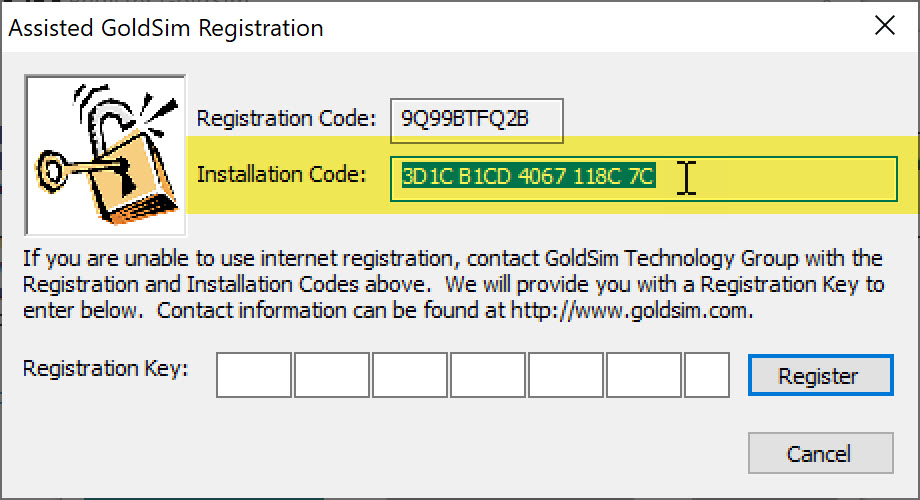Select the fourth Registration Key box
Viewport: 920px width, 500px height.
tap(488, 375)
